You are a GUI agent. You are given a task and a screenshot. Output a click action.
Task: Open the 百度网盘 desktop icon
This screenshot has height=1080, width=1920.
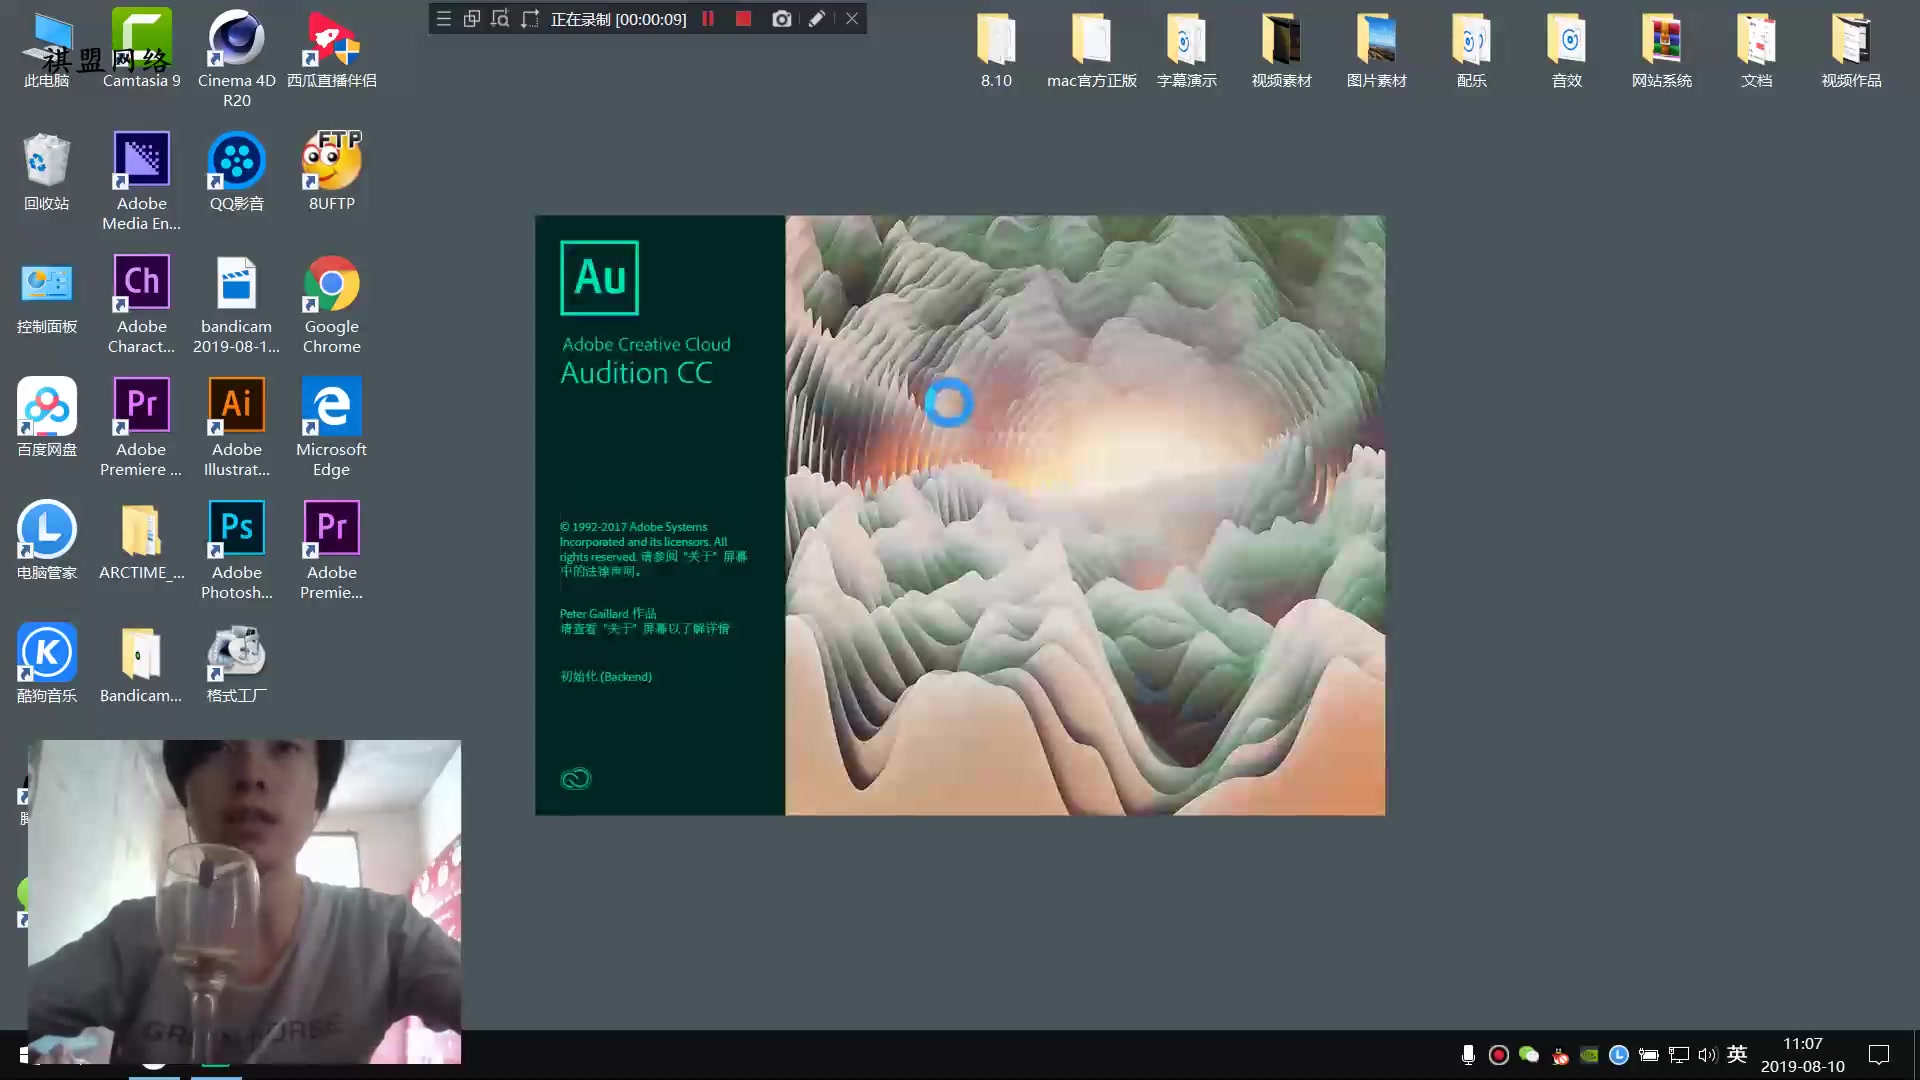(46, 417)
